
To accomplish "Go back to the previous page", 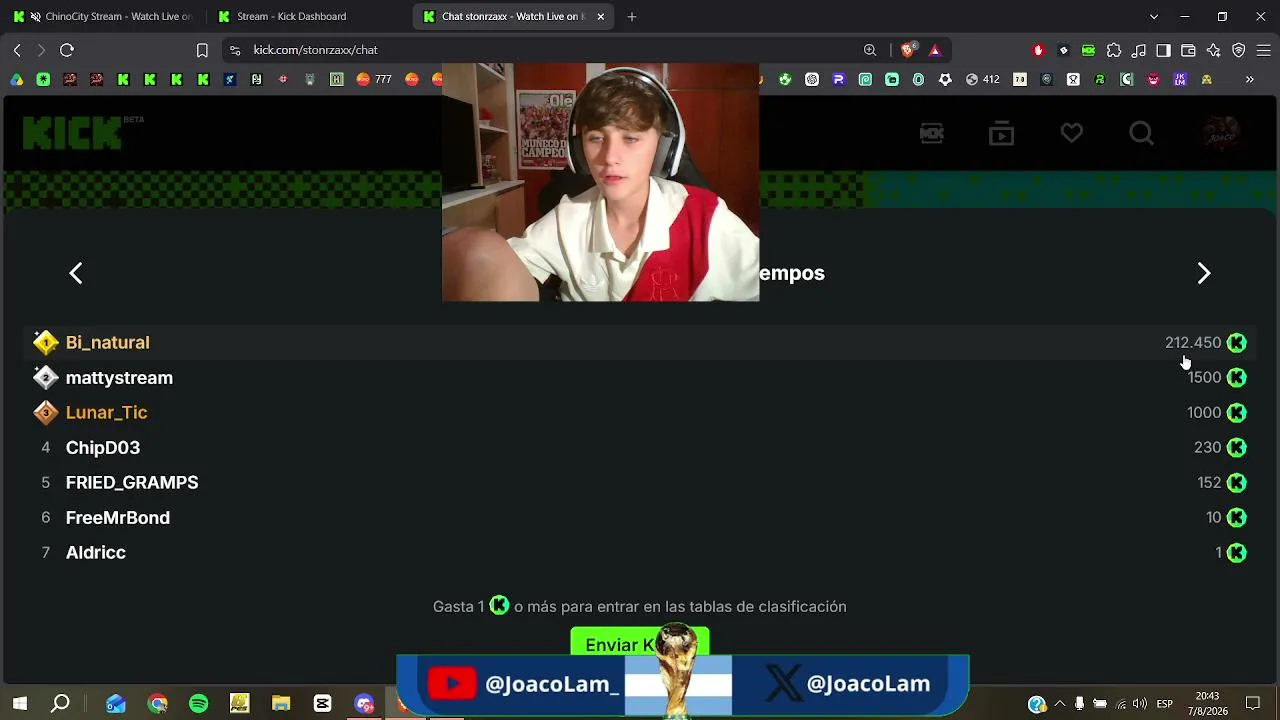I will click(x=17, y=50).
